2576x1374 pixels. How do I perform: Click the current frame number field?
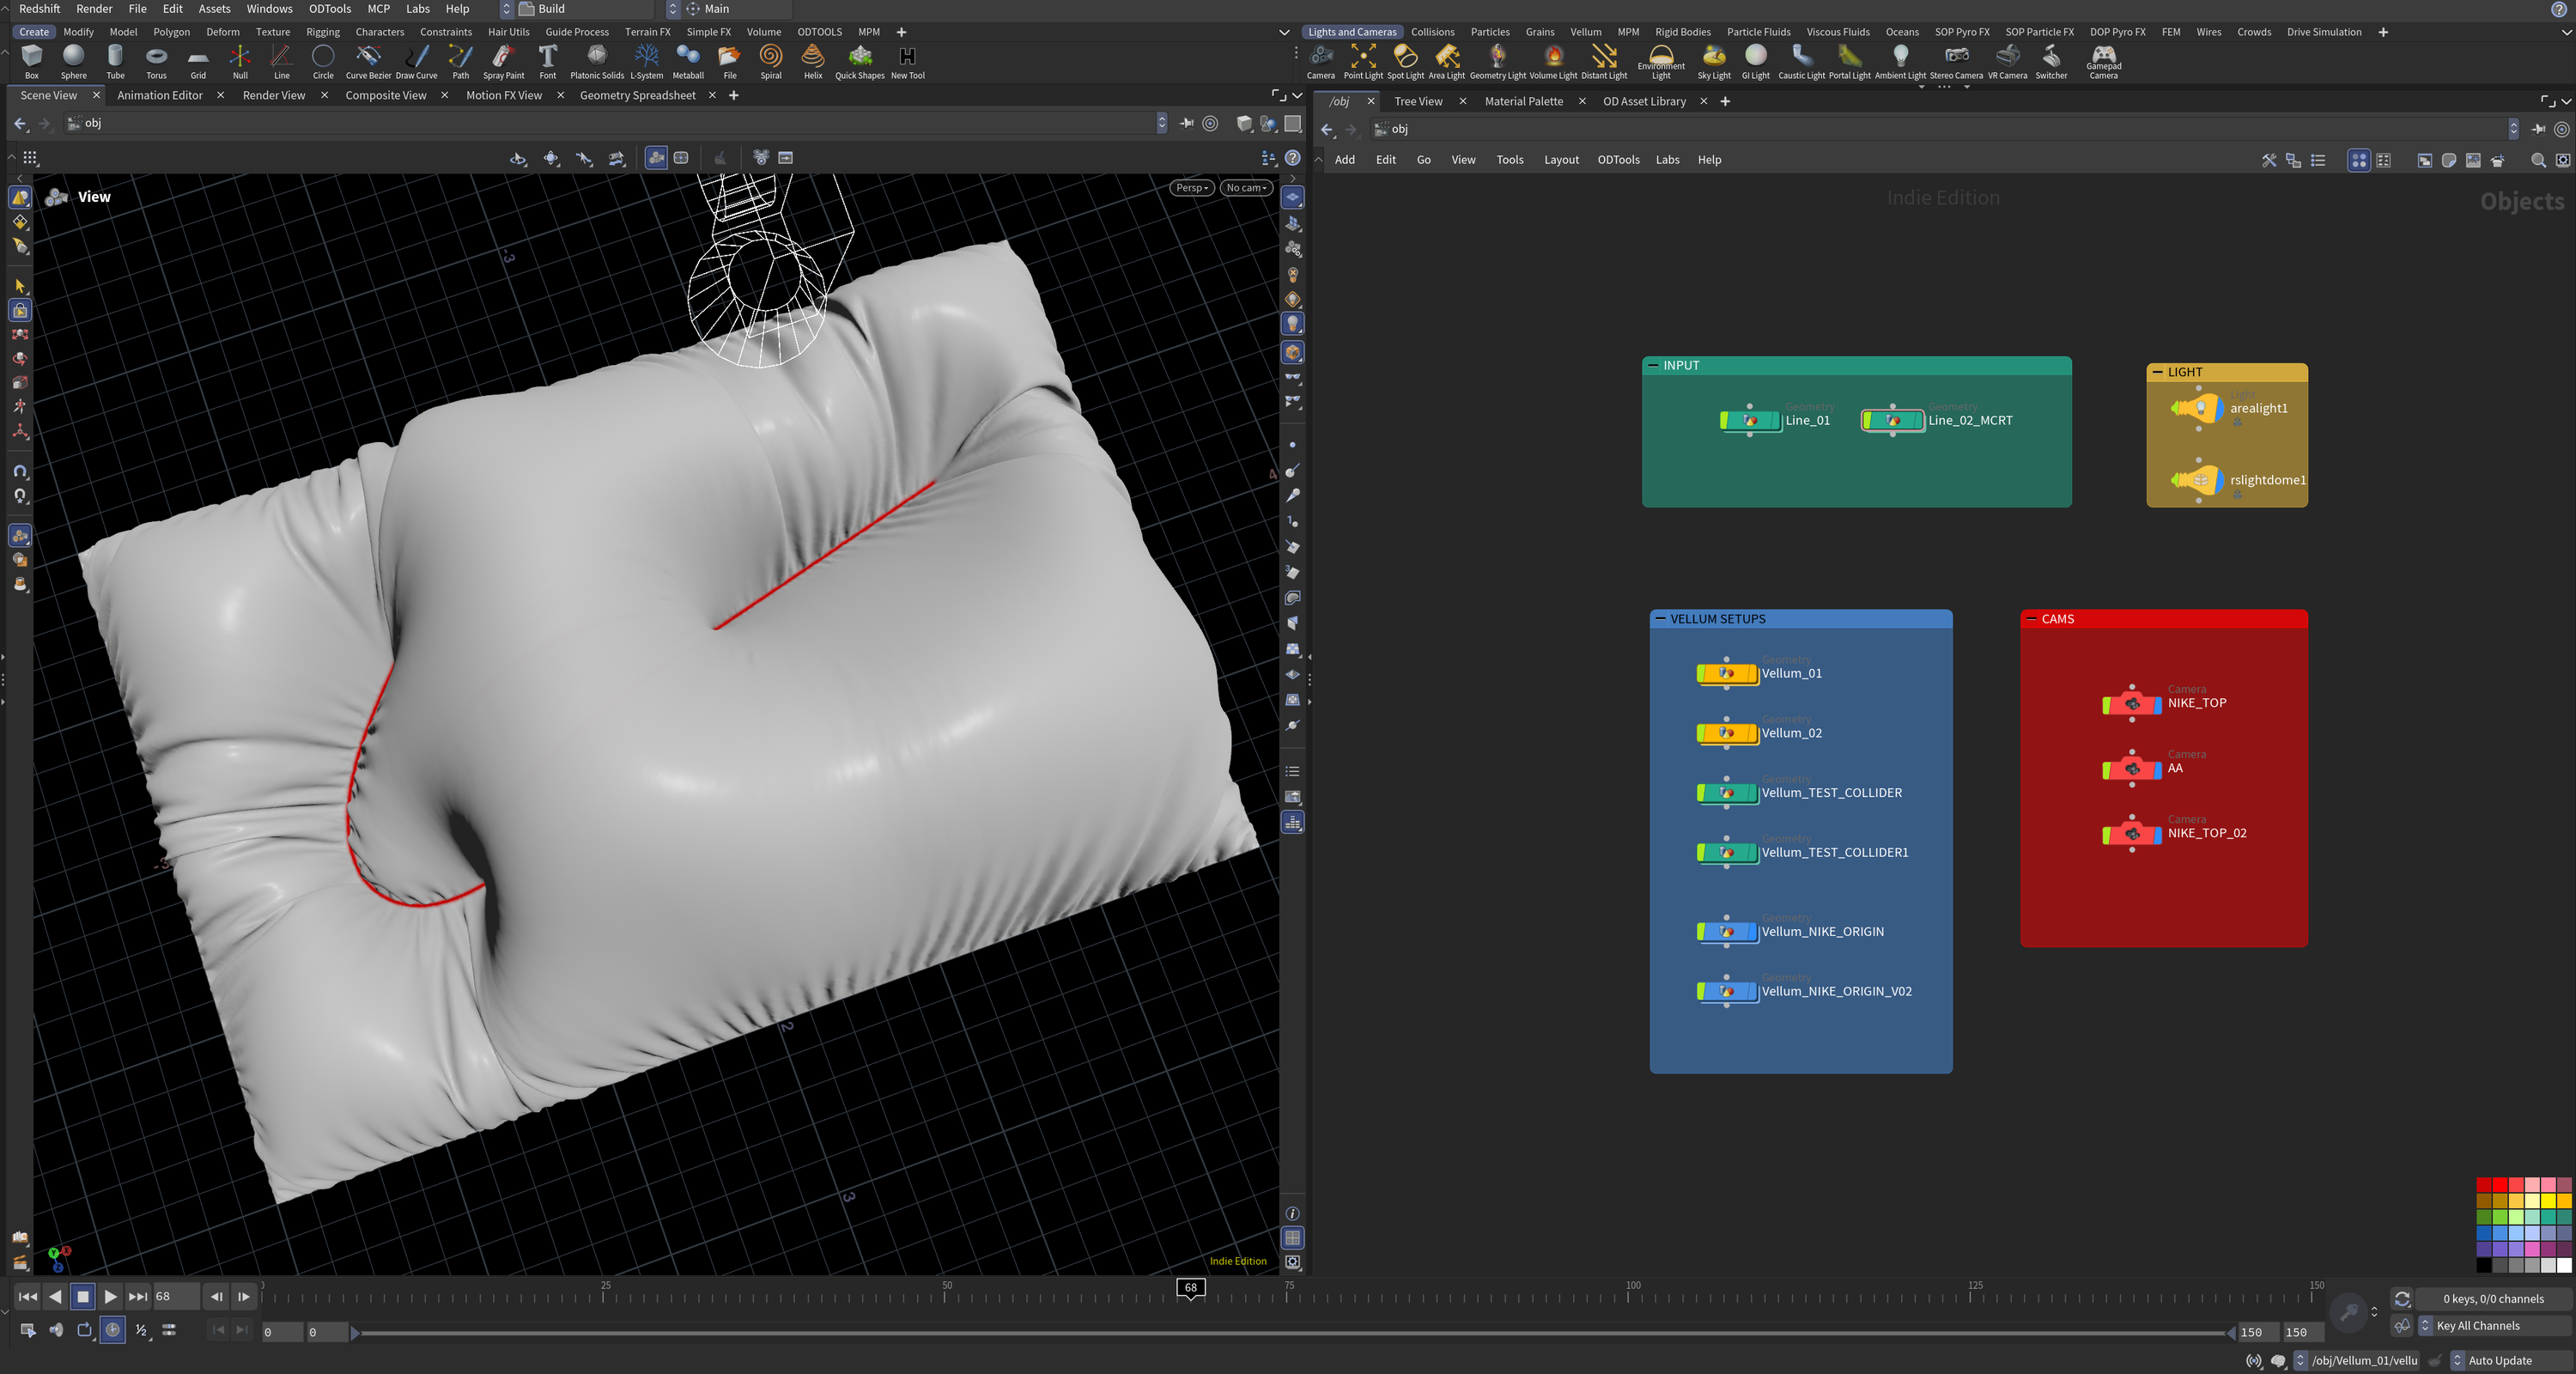(175, 1297)
